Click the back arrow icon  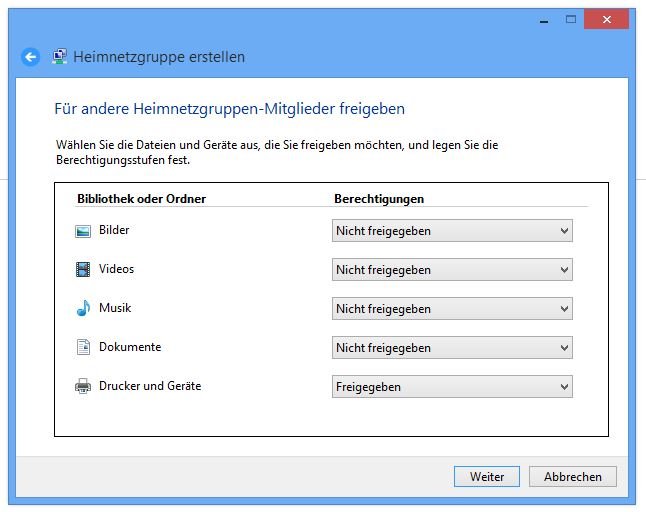[x=30, y=57]
